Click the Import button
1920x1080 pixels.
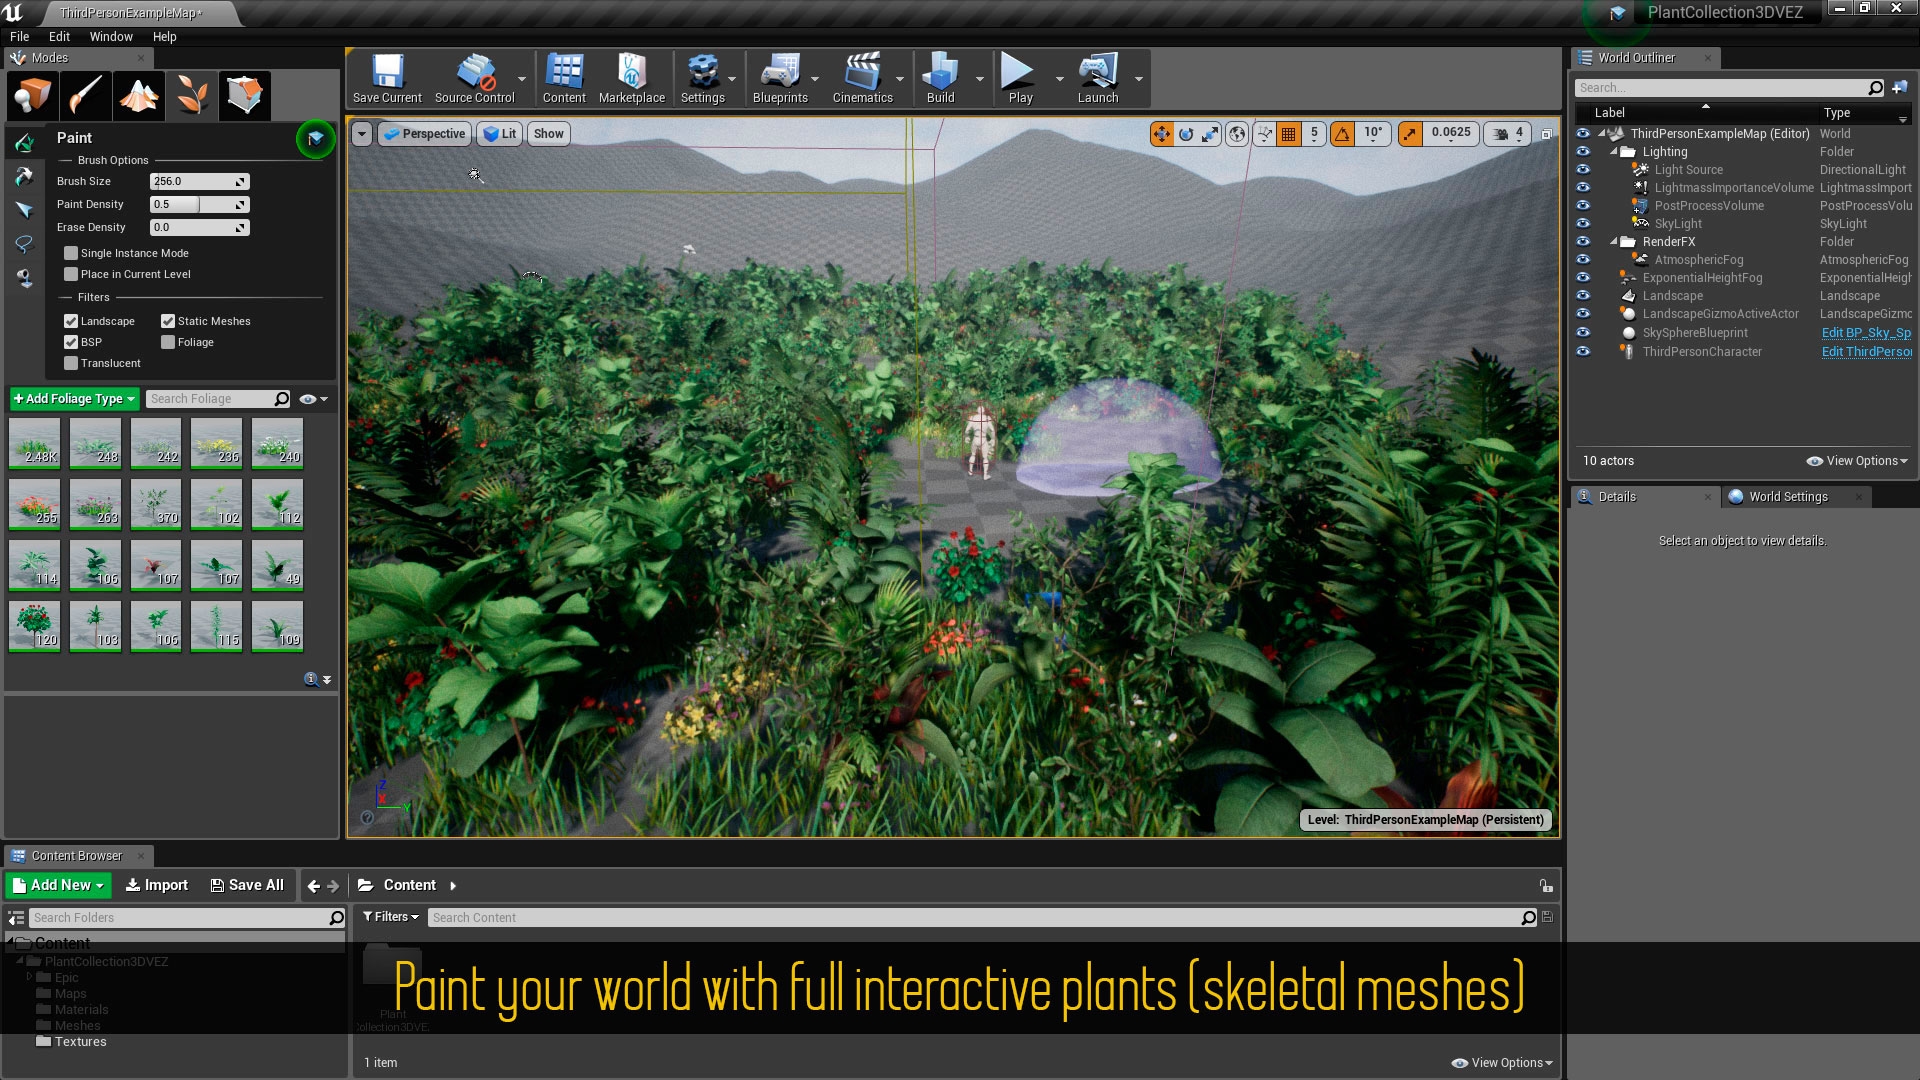pyautogui.click(x=157, y=885)
